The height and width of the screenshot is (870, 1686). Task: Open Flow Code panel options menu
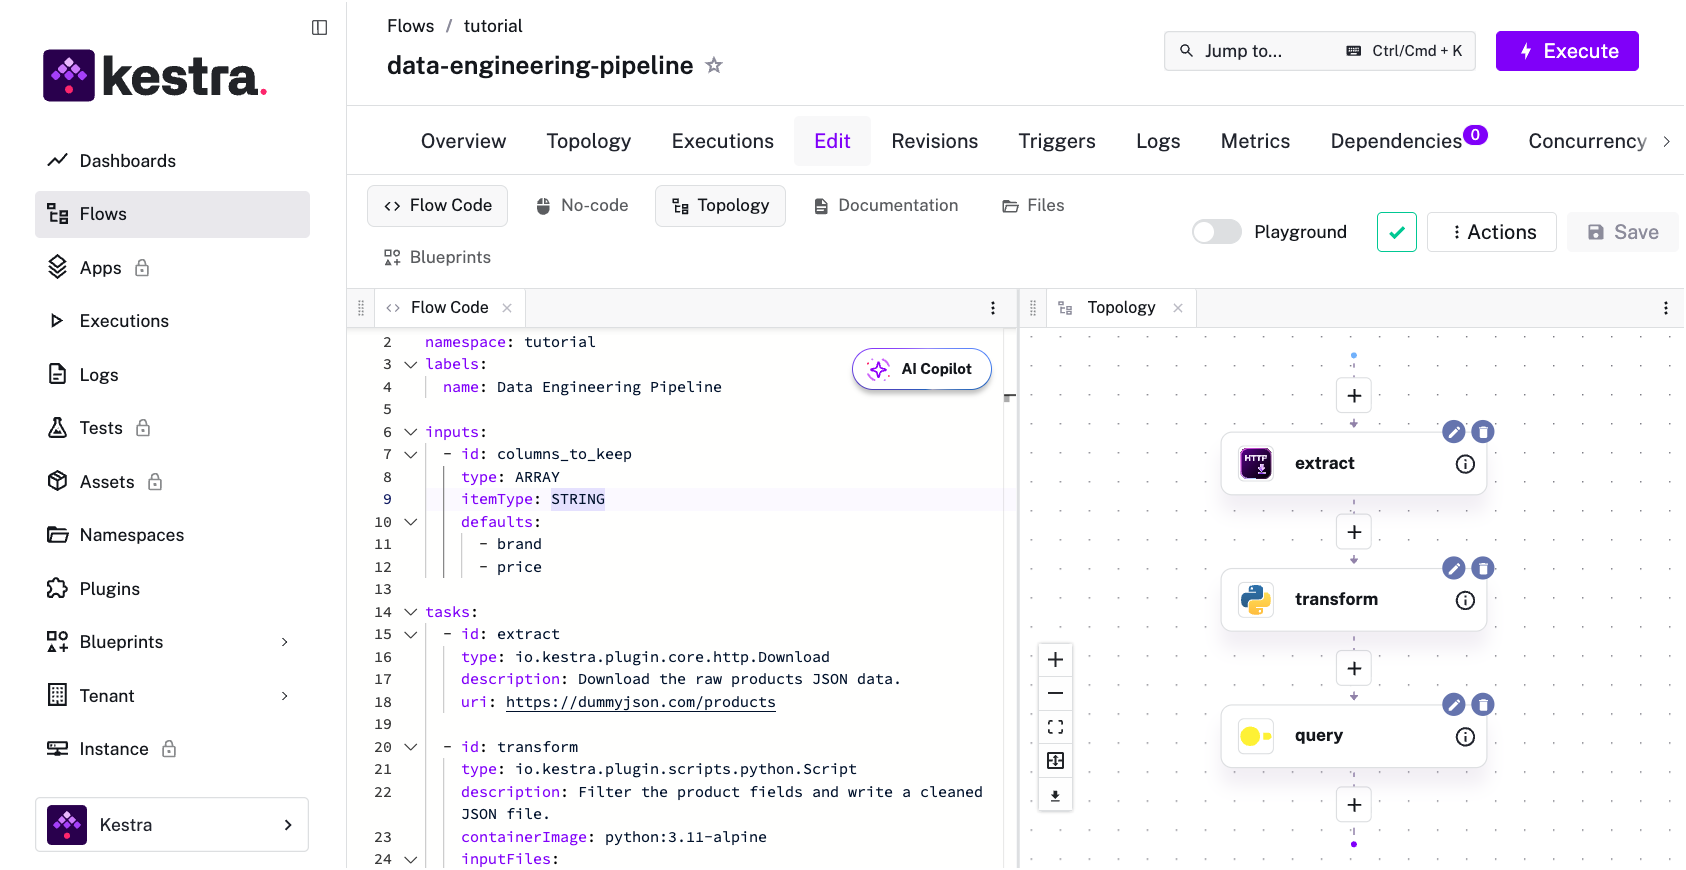coord(992,308)
